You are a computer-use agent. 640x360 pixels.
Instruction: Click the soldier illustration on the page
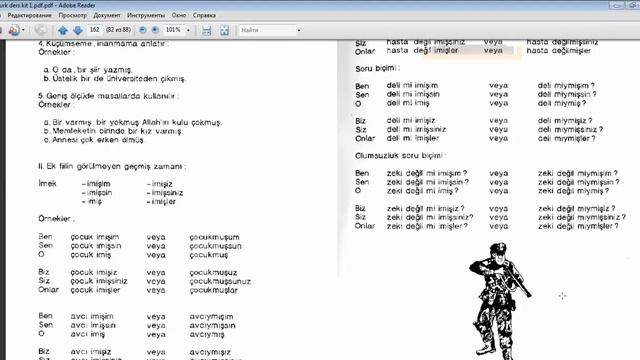click(500, 301)
